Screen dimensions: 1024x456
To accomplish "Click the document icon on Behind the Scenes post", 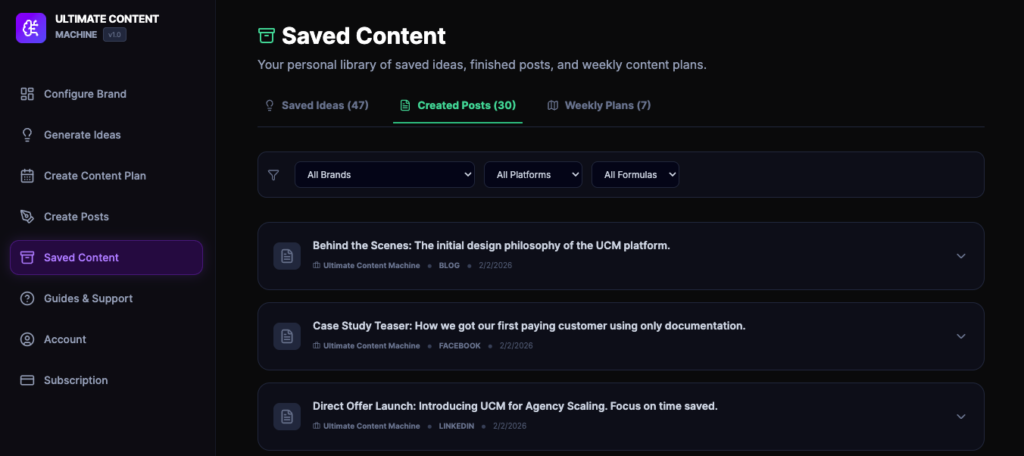I will coord(287,256).
